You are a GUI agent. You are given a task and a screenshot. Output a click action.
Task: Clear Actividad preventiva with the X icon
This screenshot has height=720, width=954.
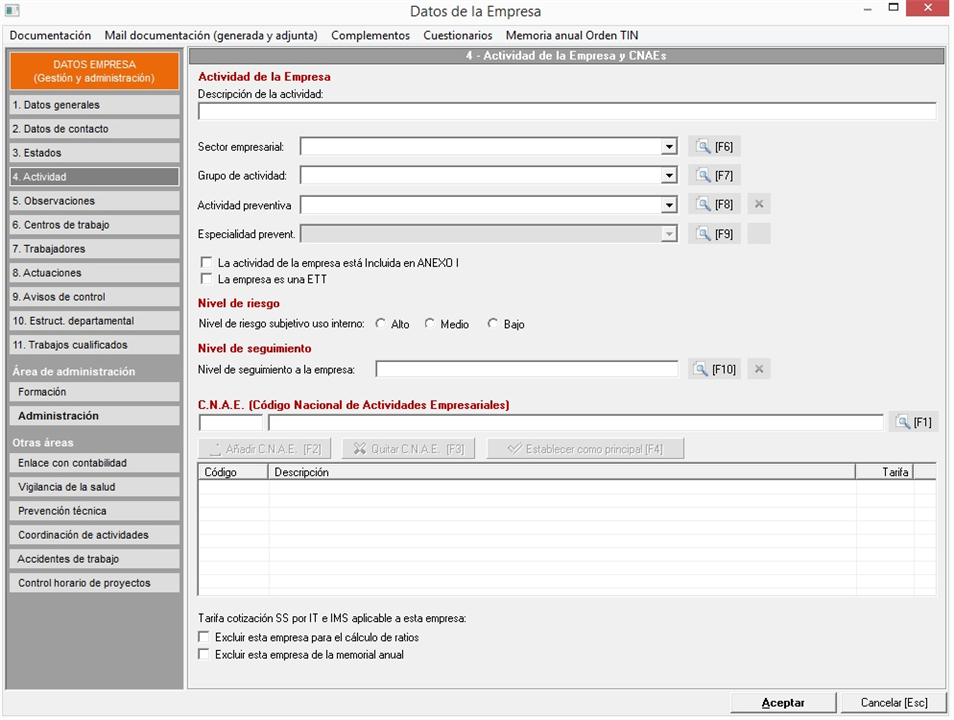click(759, 205)
